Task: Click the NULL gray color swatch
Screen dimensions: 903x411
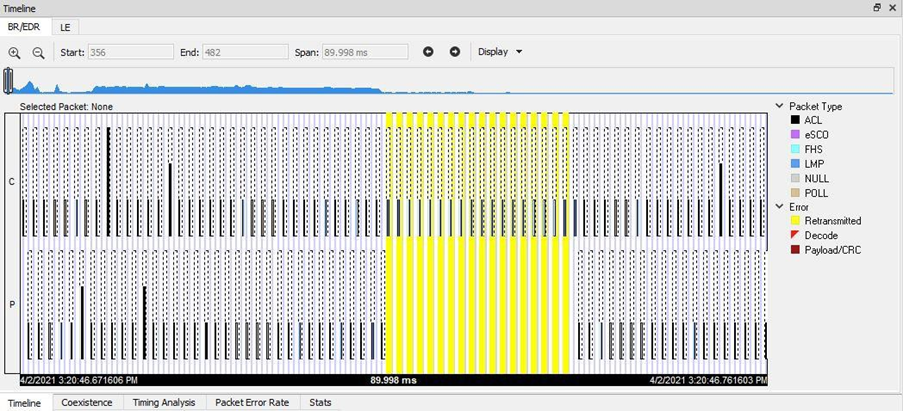Action: click(795, 178)
